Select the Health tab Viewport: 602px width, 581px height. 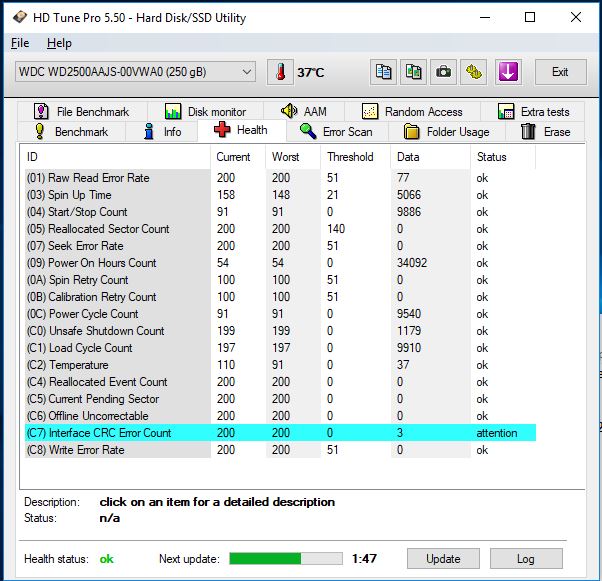coord(241,130)
